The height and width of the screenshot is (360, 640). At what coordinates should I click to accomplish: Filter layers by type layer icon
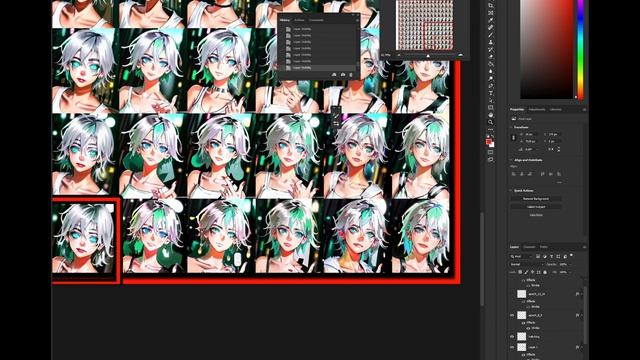(551, 256)
